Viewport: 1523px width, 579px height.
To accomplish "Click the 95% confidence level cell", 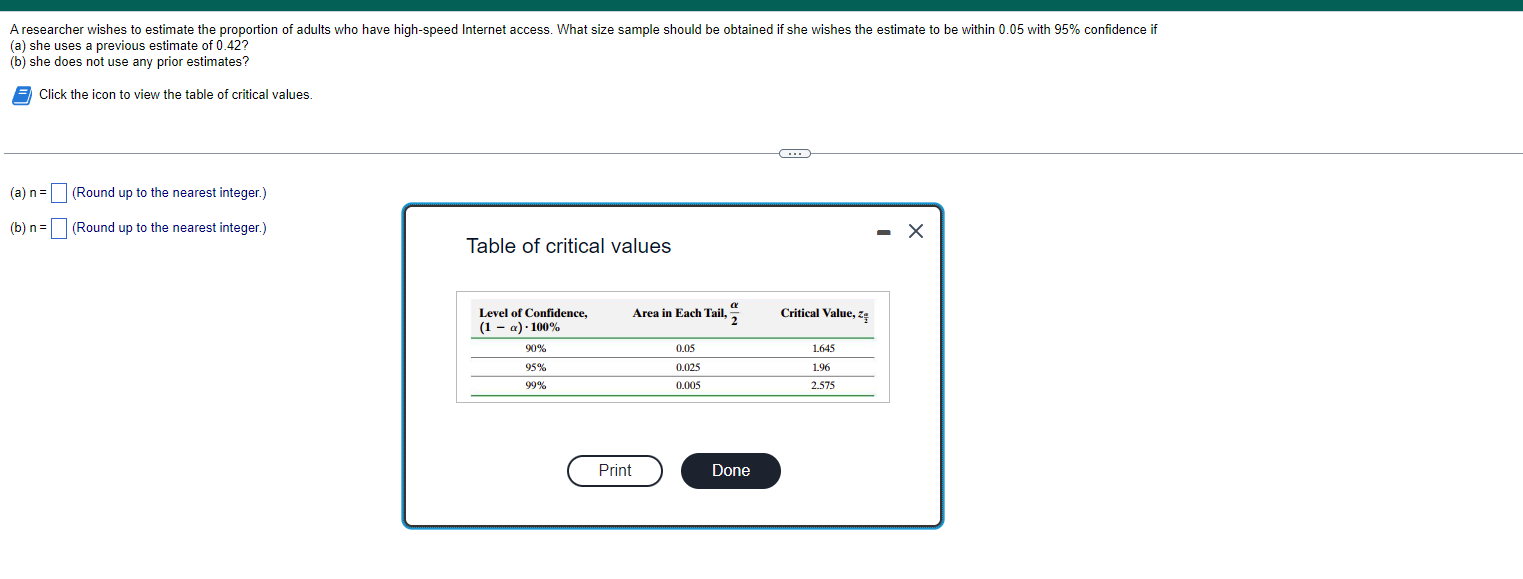I will (536, 367).
